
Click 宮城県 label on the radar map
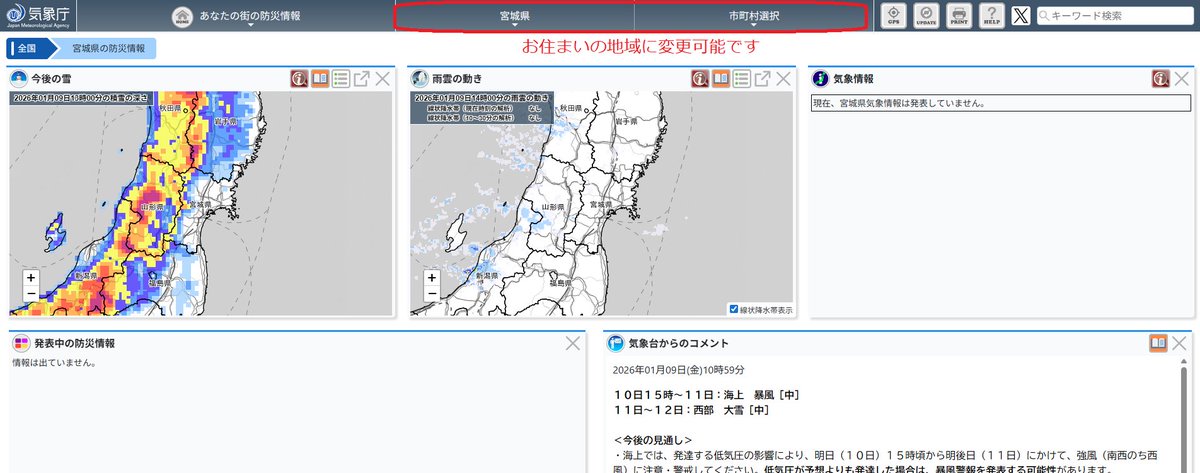pyautogui.click(x=602, y=204)
